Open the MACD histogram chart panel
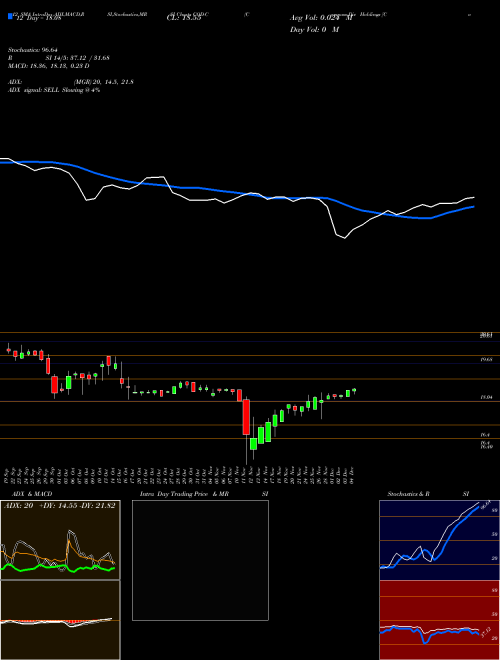The width and height of the screenshot is (500, 660). (x=60, y=620)
